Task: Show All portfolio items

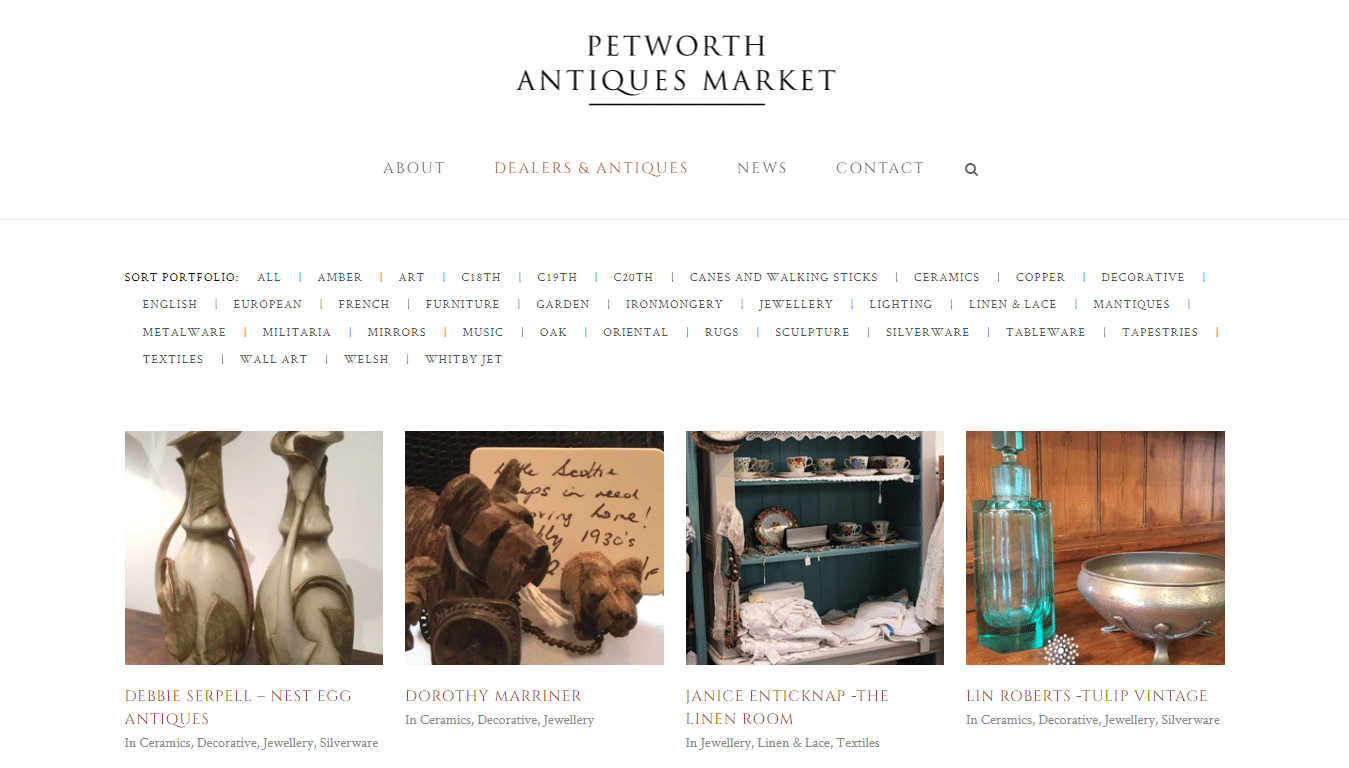Action: tap(269, 277)
